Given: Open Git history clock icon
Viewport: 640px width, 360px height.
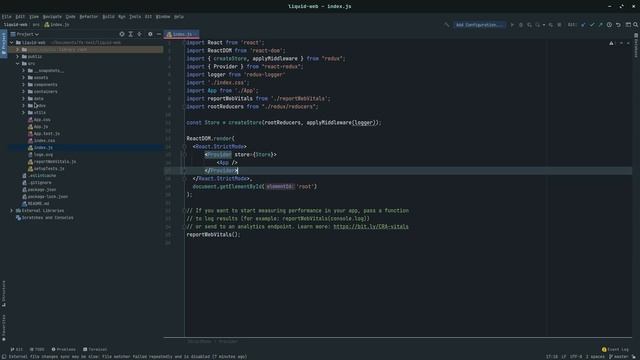Looking at the screenshot, I should 609,25.
